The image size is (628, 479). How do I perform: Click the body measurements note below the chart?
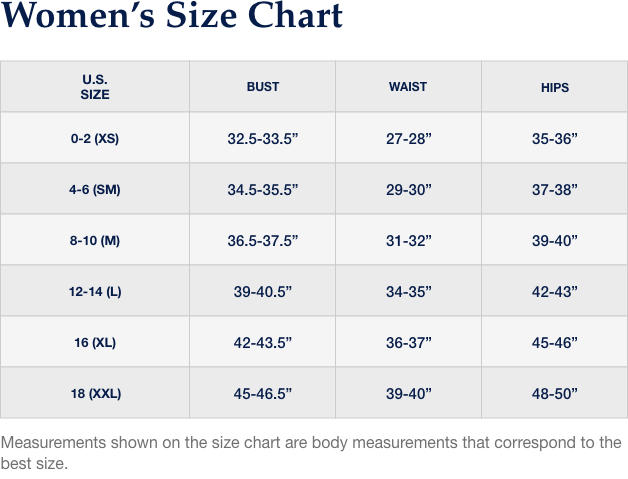[x=310, y=452]
